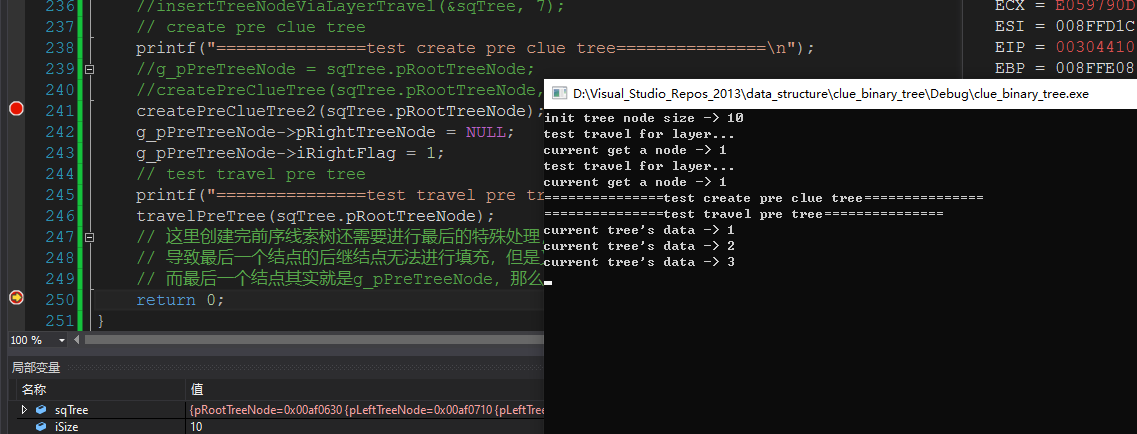Open the 100 % zoom dropdown
Image resolution: width=1137 pixels, height=434 pixels.
click(62, 341)
